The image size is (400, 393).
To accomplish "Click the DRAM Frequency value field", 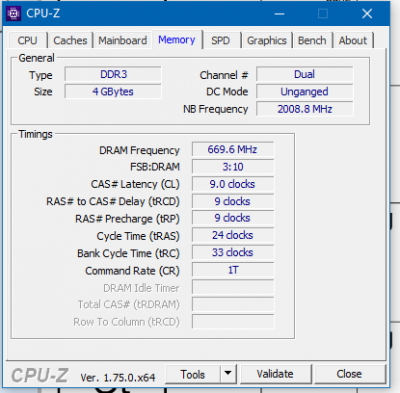I will (233, 149).
